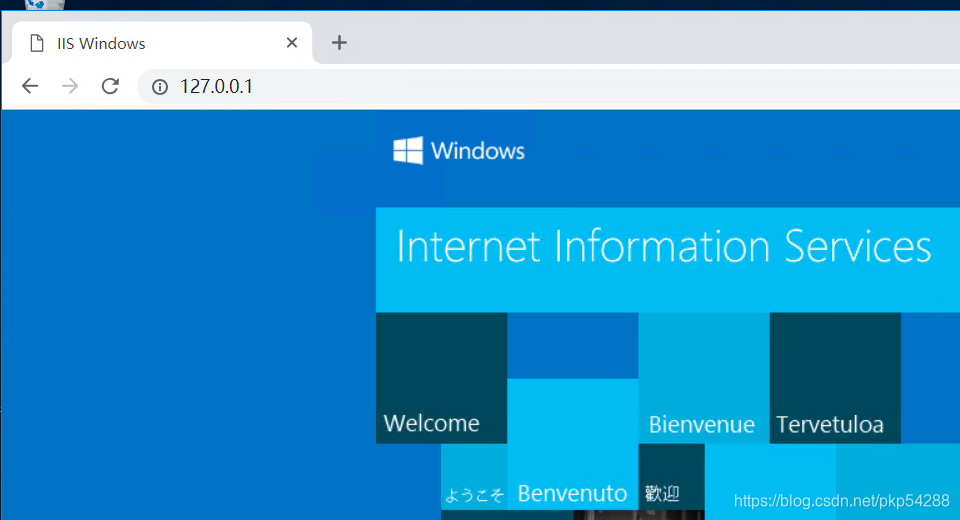Select the Bienvenue tile
The height and width of the screenshot is (520, 960).
704,378
